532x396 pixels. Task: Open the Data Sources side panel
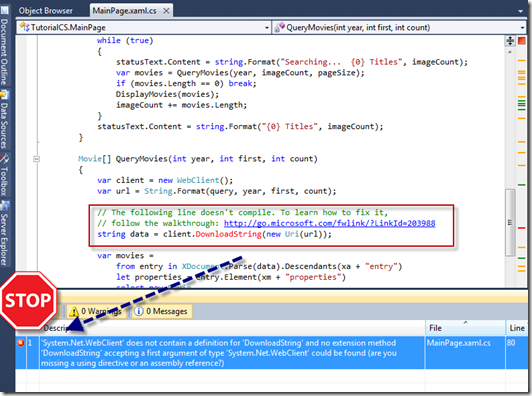click(4, 126)
